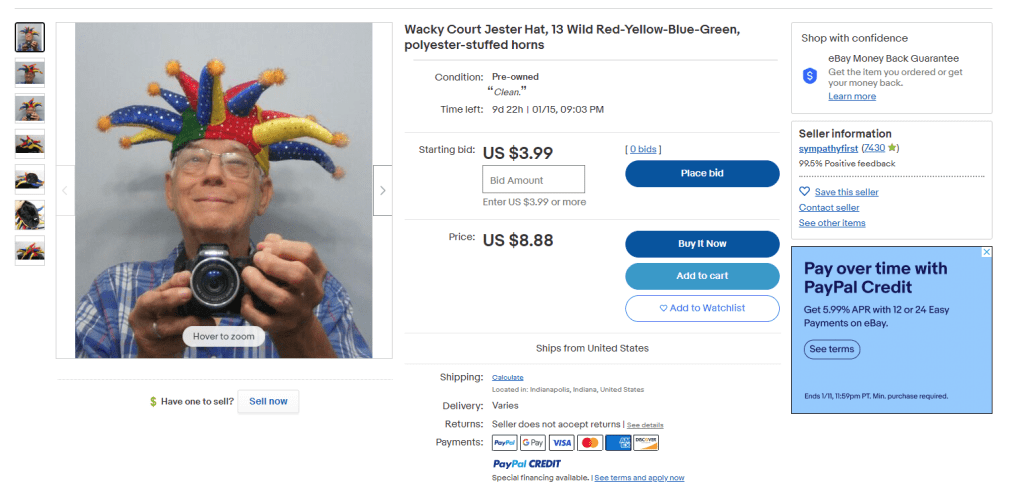Viewport: 1024px width, 485px height.
Task: Click the Discover card icon
Action: coord(646,442)
